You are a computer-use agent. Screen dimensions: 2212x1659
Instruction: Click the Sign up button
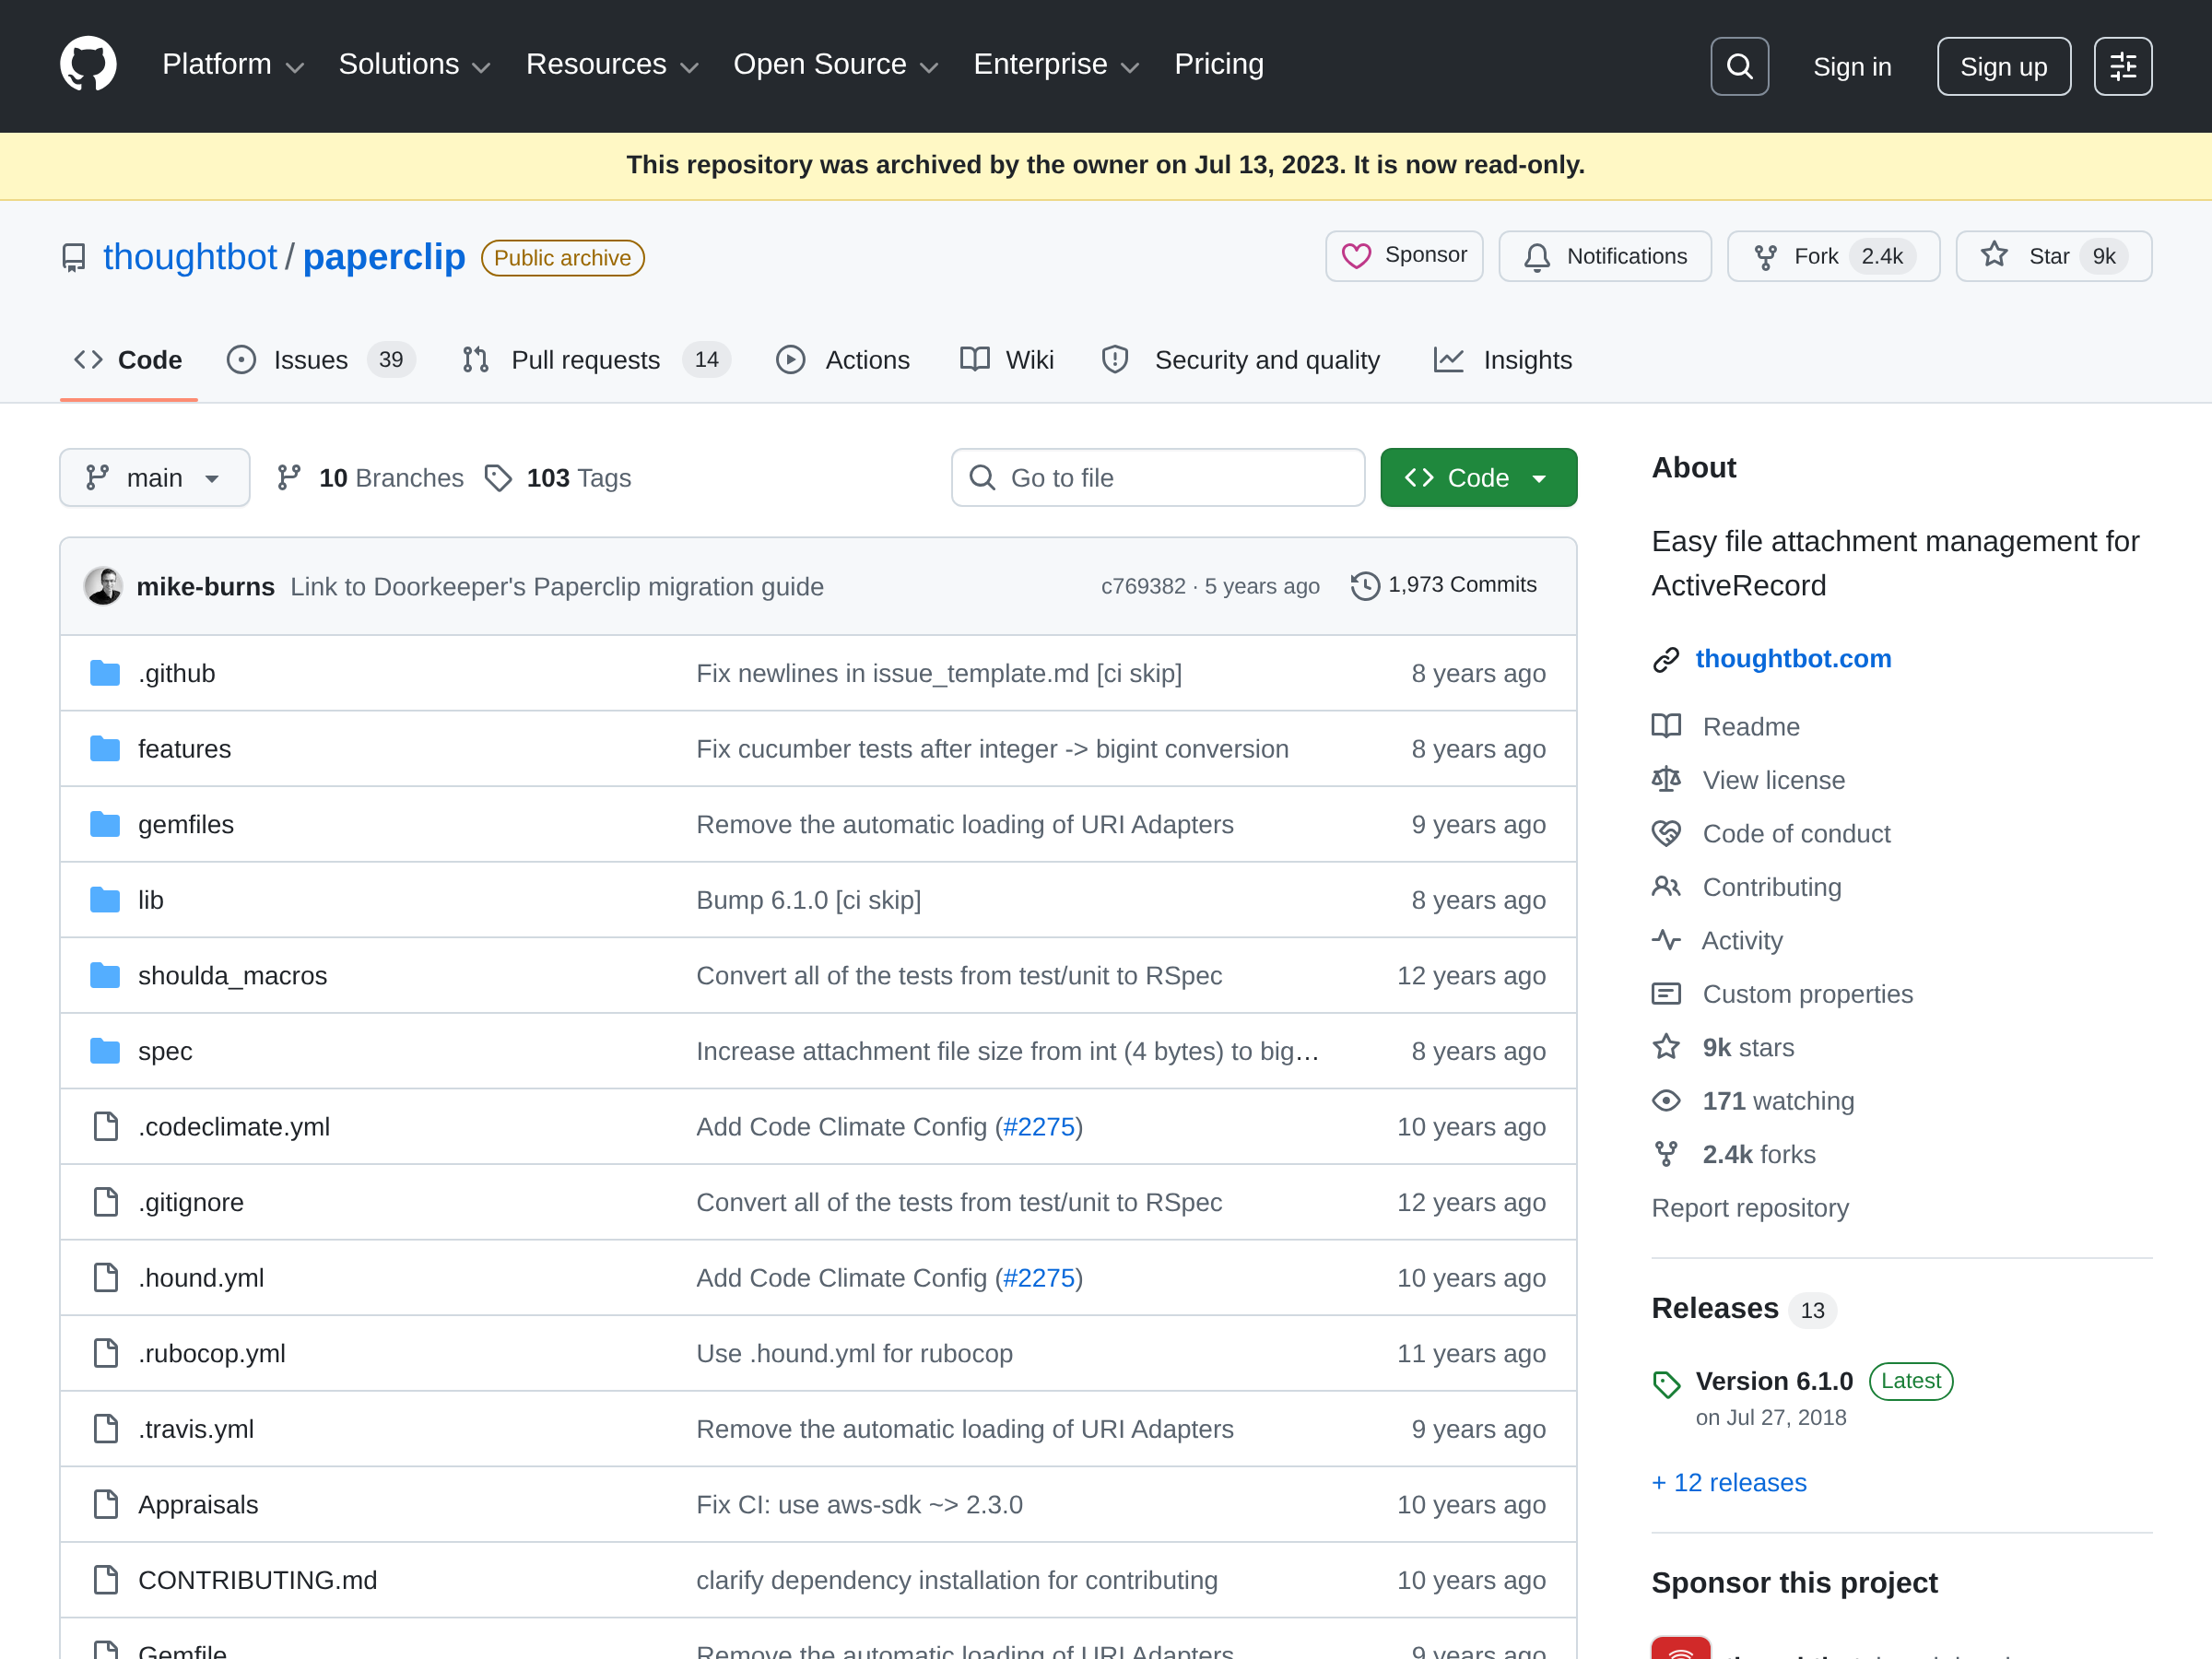click(x=2003, y=66)
